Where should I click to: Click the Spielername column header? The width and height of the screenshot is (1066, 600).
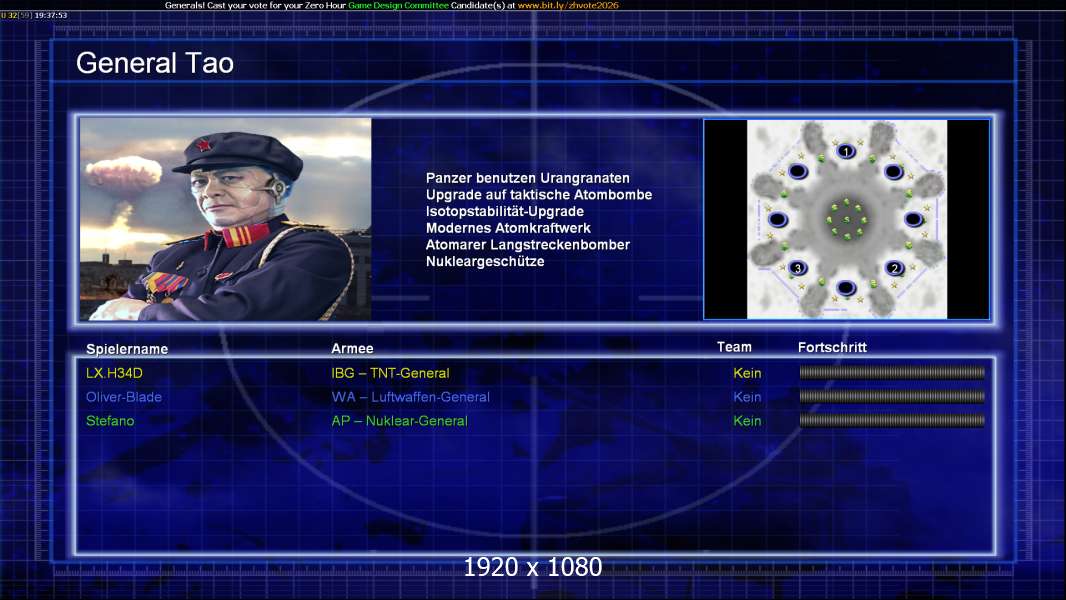(x=127, y=349)
